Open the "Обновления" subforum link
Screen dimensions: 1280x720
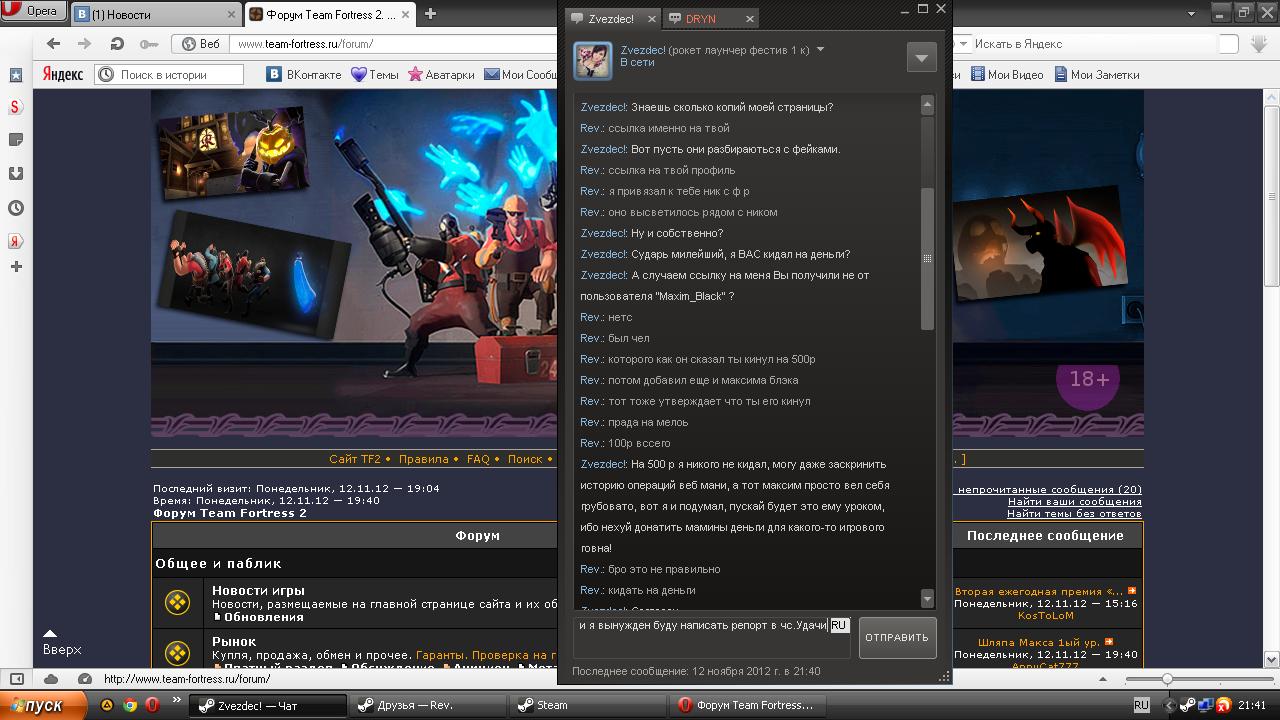click(264, 617)
